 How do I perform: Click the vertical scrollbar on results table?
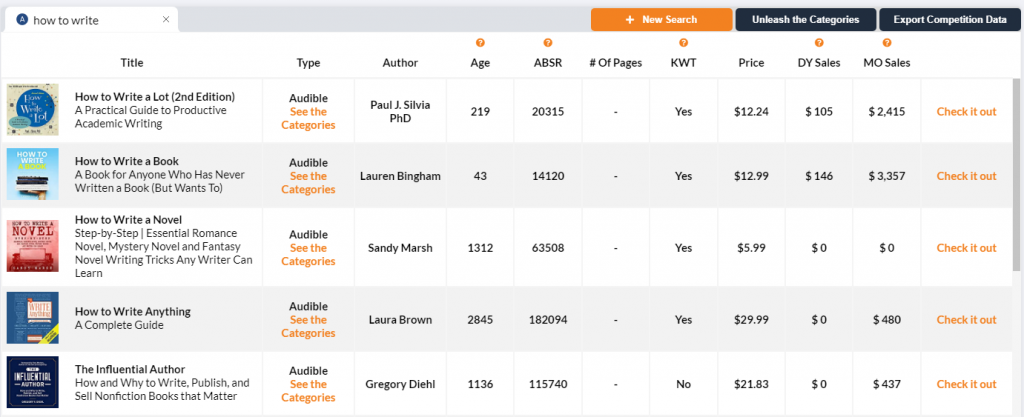click(1017, 200)
